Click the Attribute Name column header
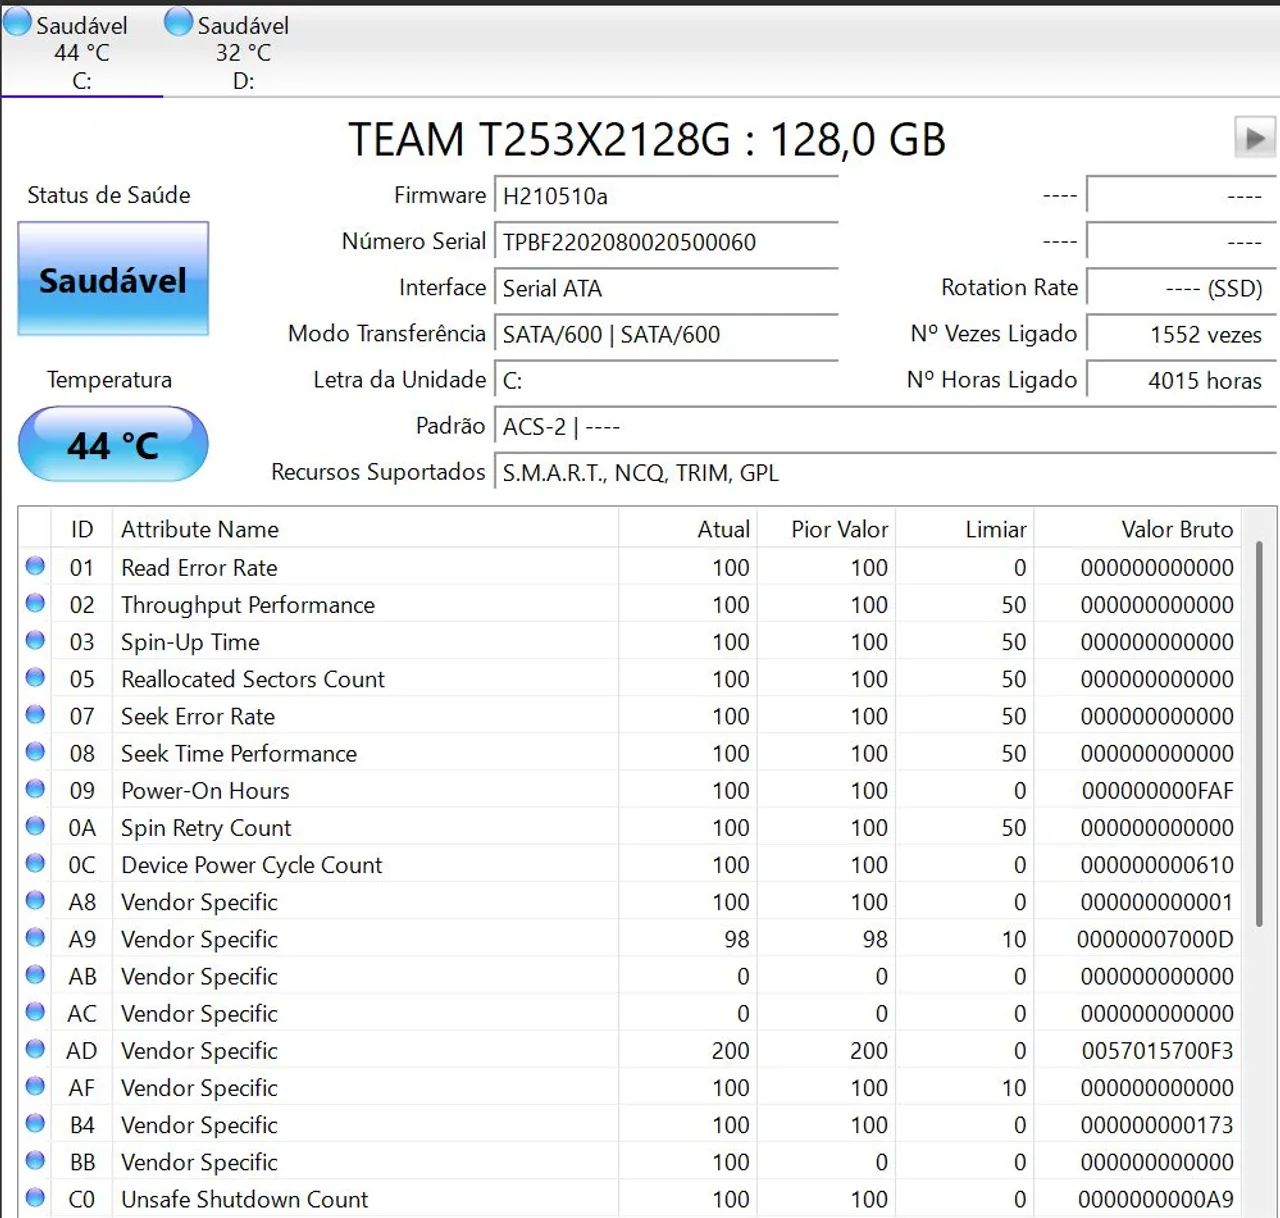This screenshot has height=1218, width=1280. (365, 529)
